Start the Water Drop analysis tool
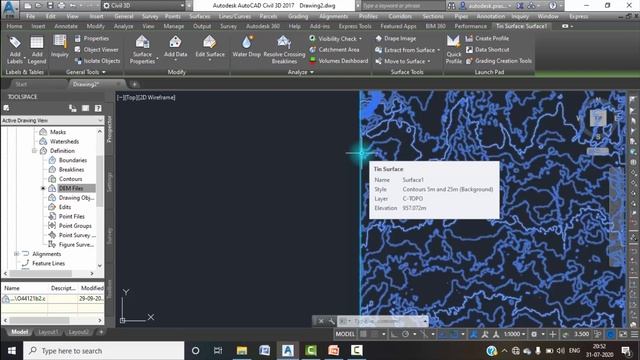 pos(247,46)
